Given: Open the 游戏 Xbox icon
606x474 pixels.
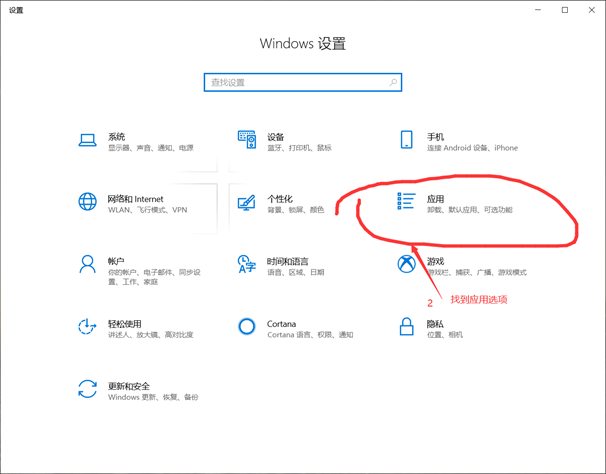Looking at the screenshot, I should (x=406, y=264).
